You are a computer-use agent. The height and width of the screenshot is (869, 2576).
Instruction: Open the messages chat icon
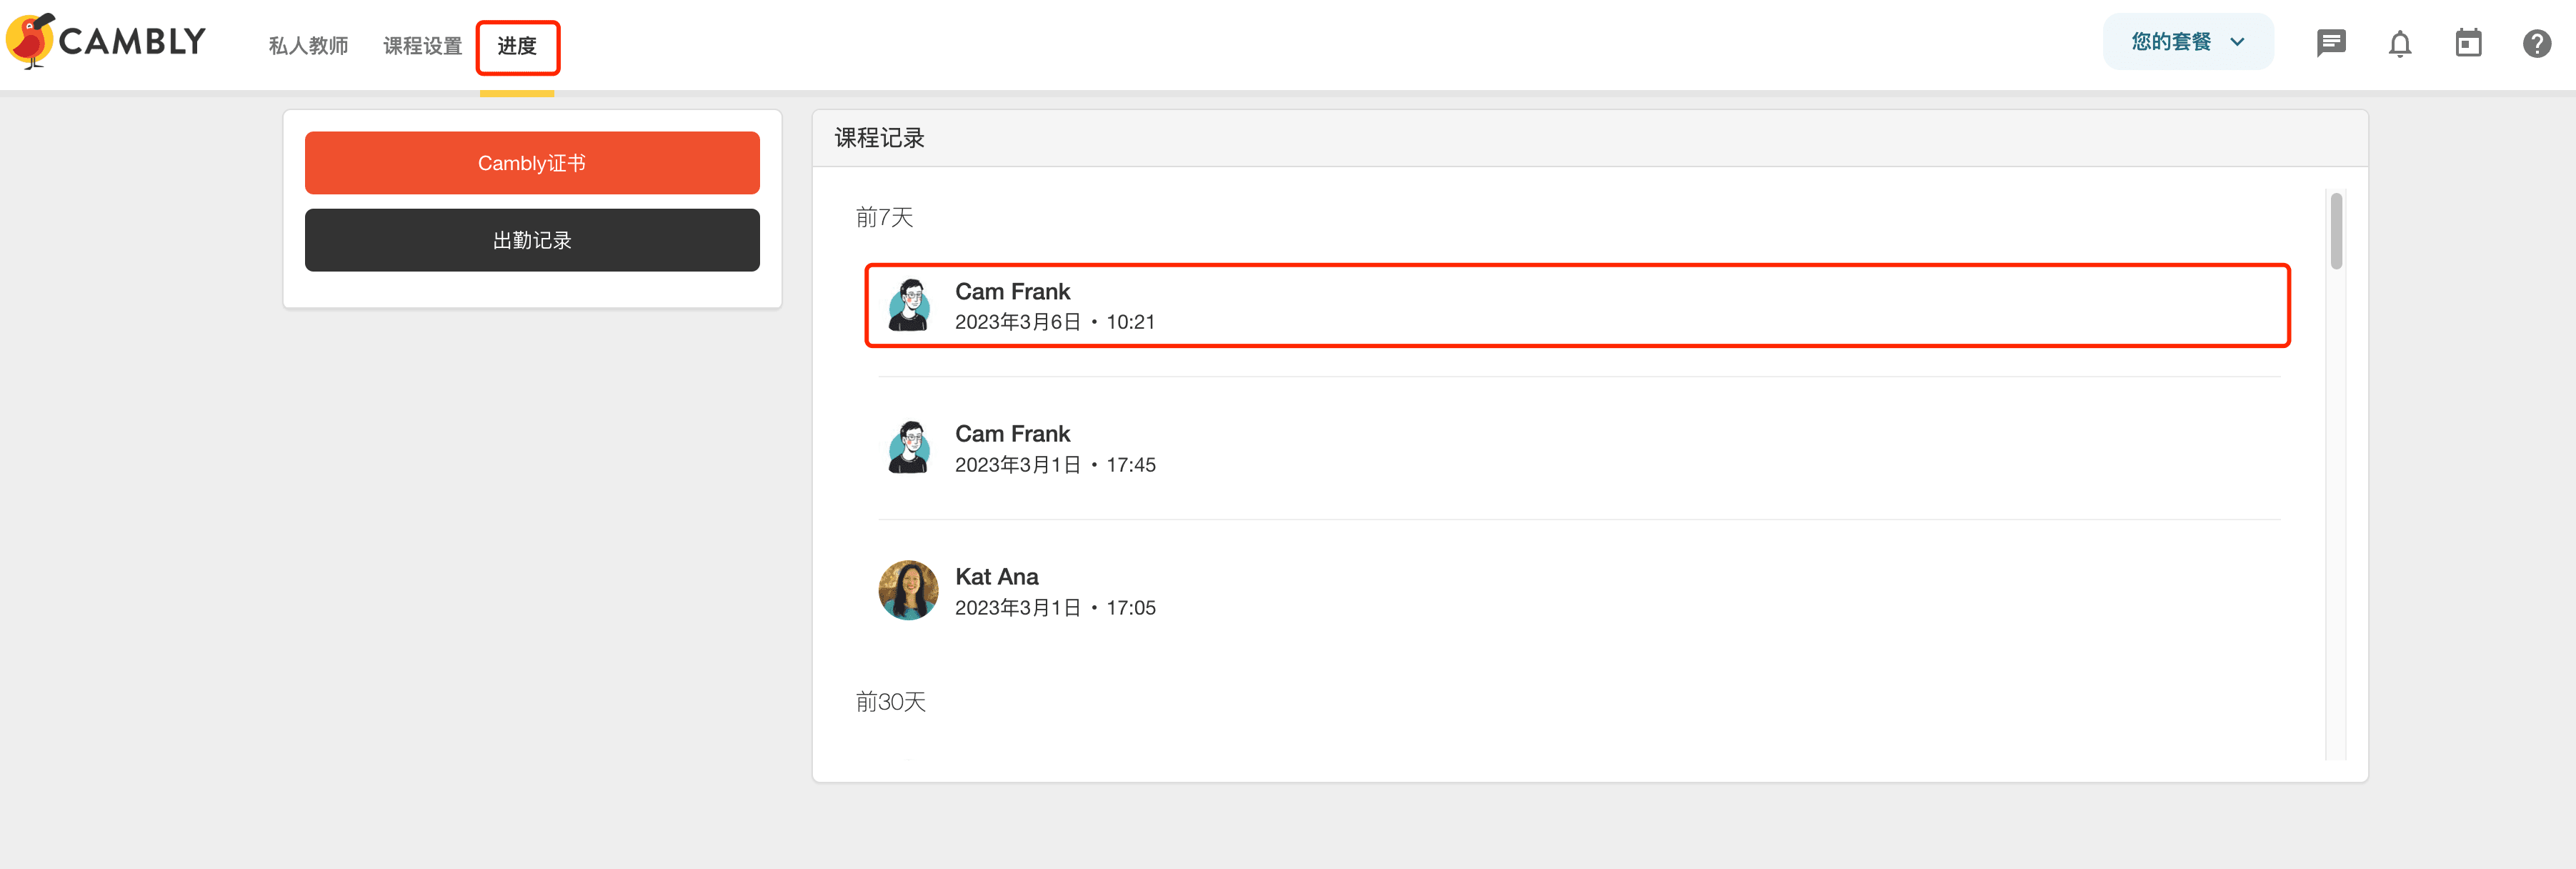click(x=2330, y=43)
